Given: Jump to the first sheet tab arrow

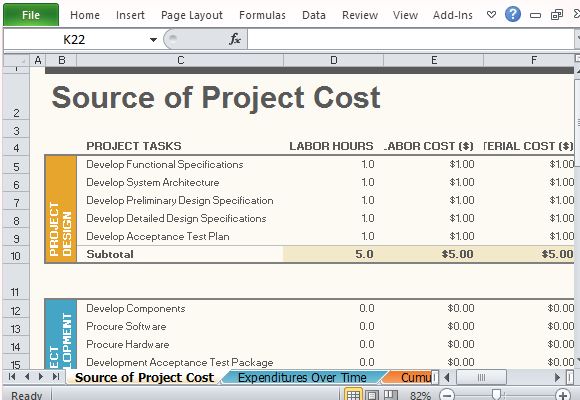Looking at the screenshot, I should click(12, 377).
